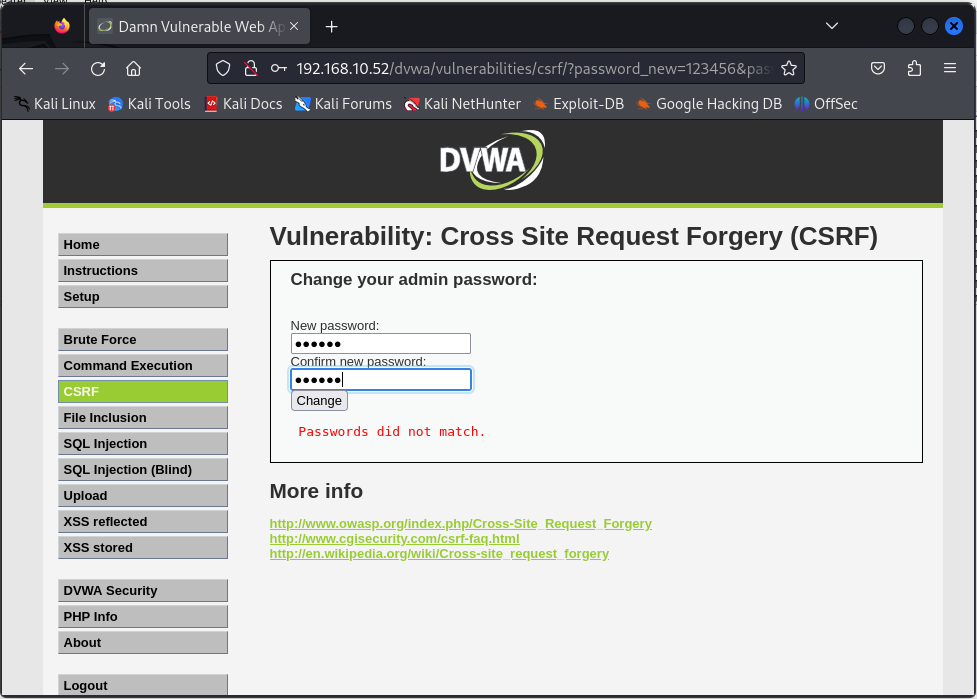Screen dimensions: 977x699
Task: Open the XSS stored page
Action: point(143,548)
